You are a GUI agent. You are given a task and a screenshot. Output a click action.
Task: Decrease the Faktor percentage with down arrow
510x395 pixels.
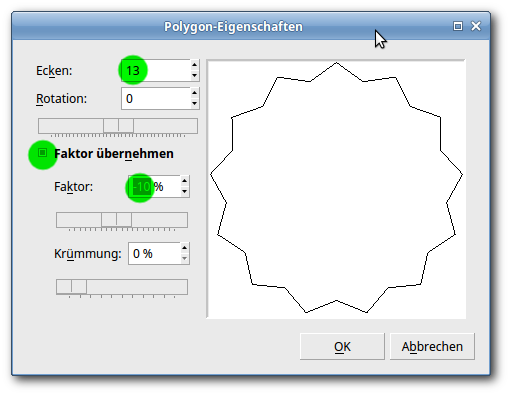(x=185, y=192)
